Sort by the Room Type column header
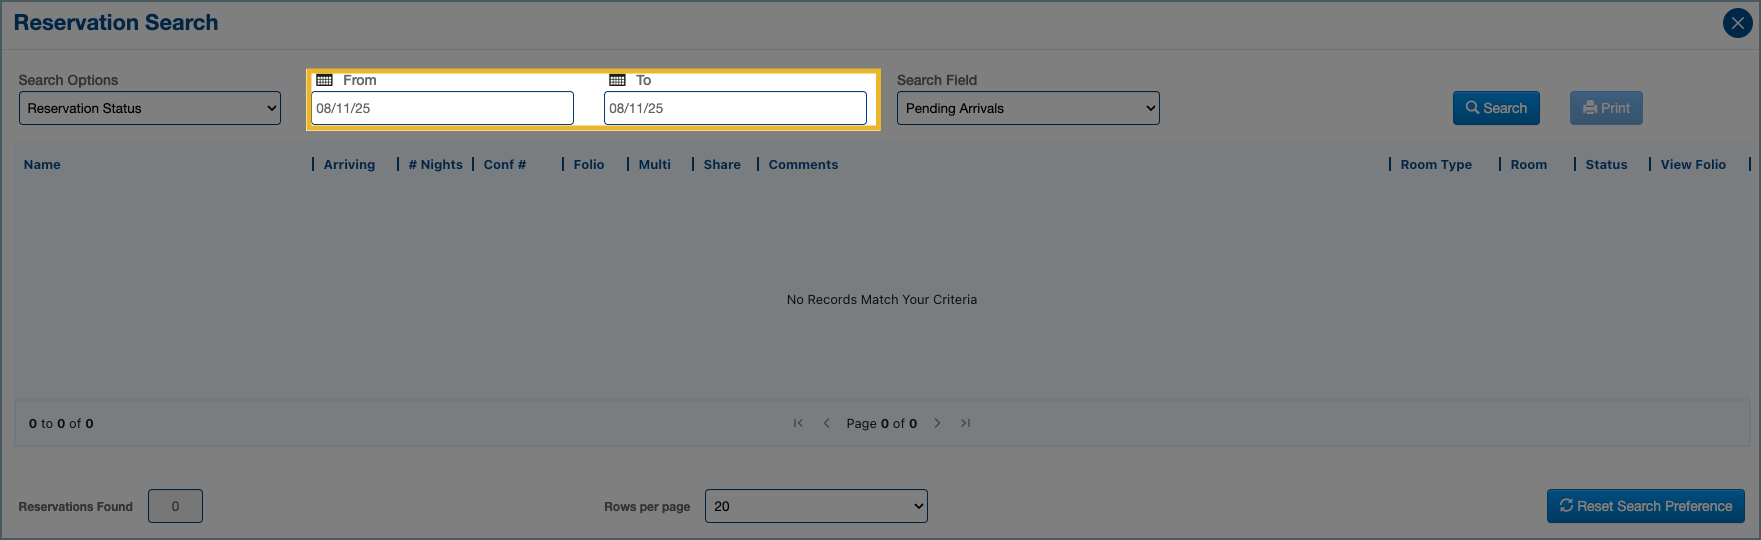1761x540 pixels. click(1435, 165)
